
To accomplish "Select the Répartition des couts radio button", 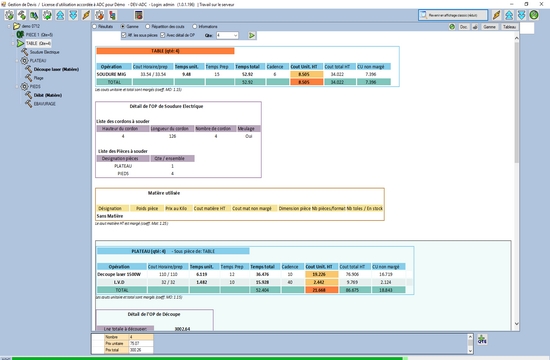I will [x=148, y=26].
